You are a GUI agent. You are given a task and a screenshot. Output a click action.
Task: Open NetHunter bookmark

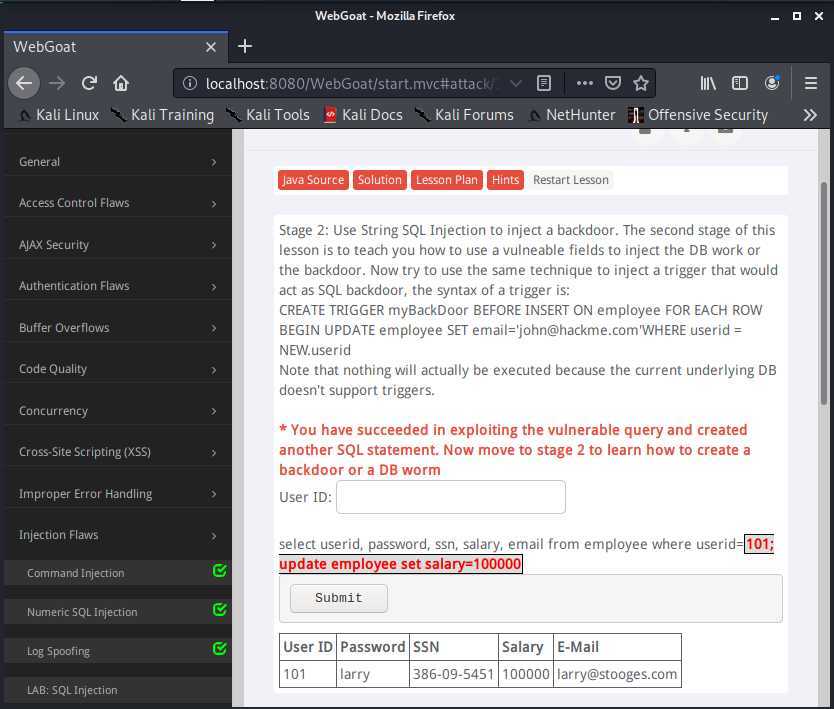pos(572,115)
